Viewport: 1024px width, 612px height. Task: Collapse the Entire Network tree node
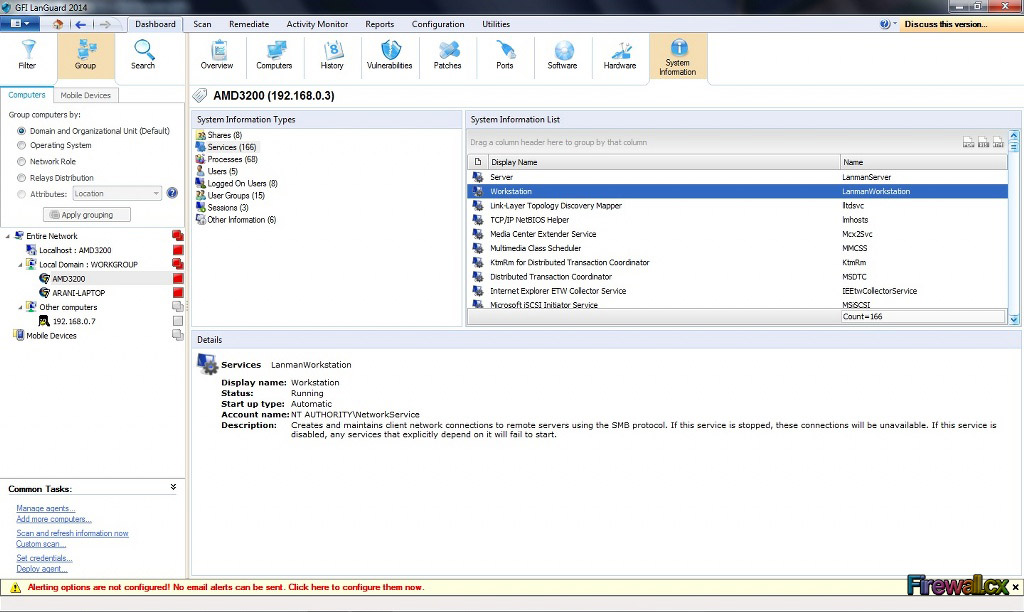(8, 236)
